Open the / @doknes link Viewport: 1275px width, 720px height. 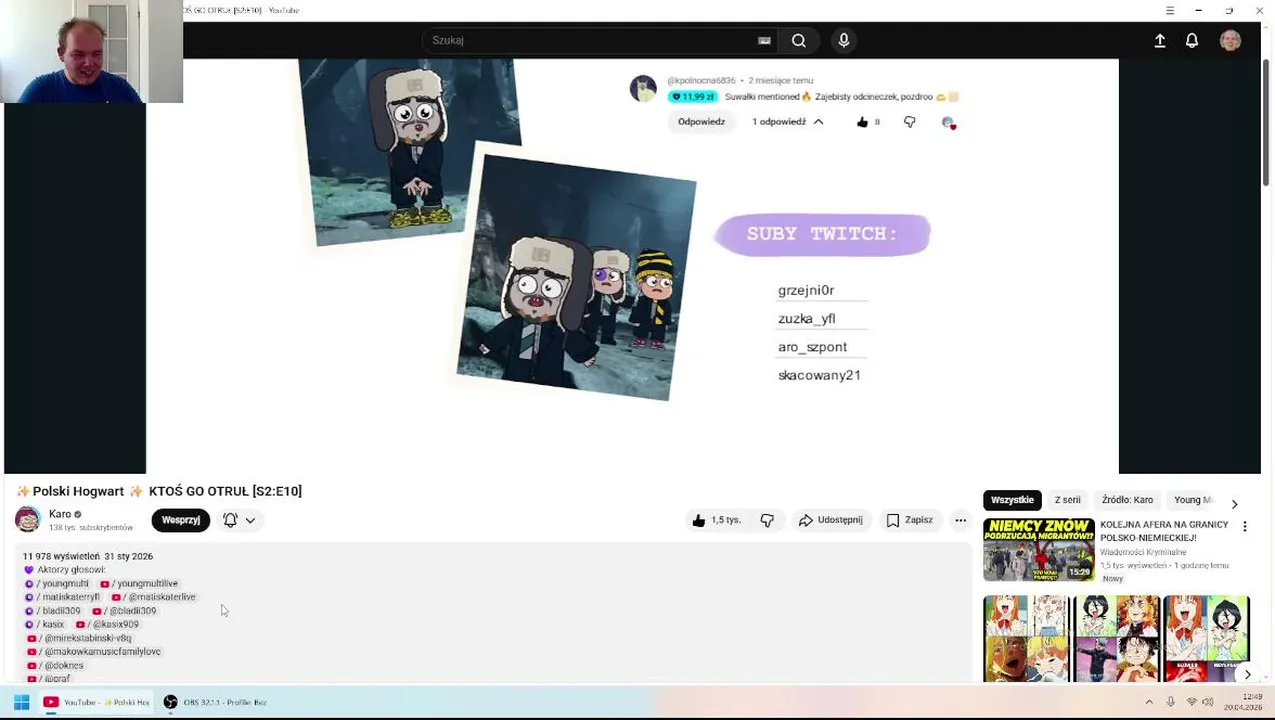[56, 665]
